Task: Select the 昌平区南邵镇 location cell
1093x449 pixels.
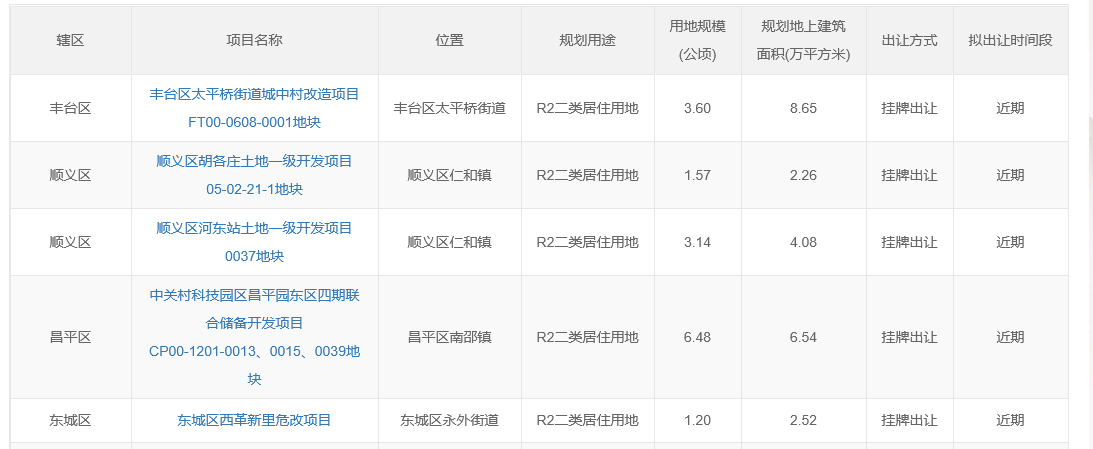Action: coord(449,337)
